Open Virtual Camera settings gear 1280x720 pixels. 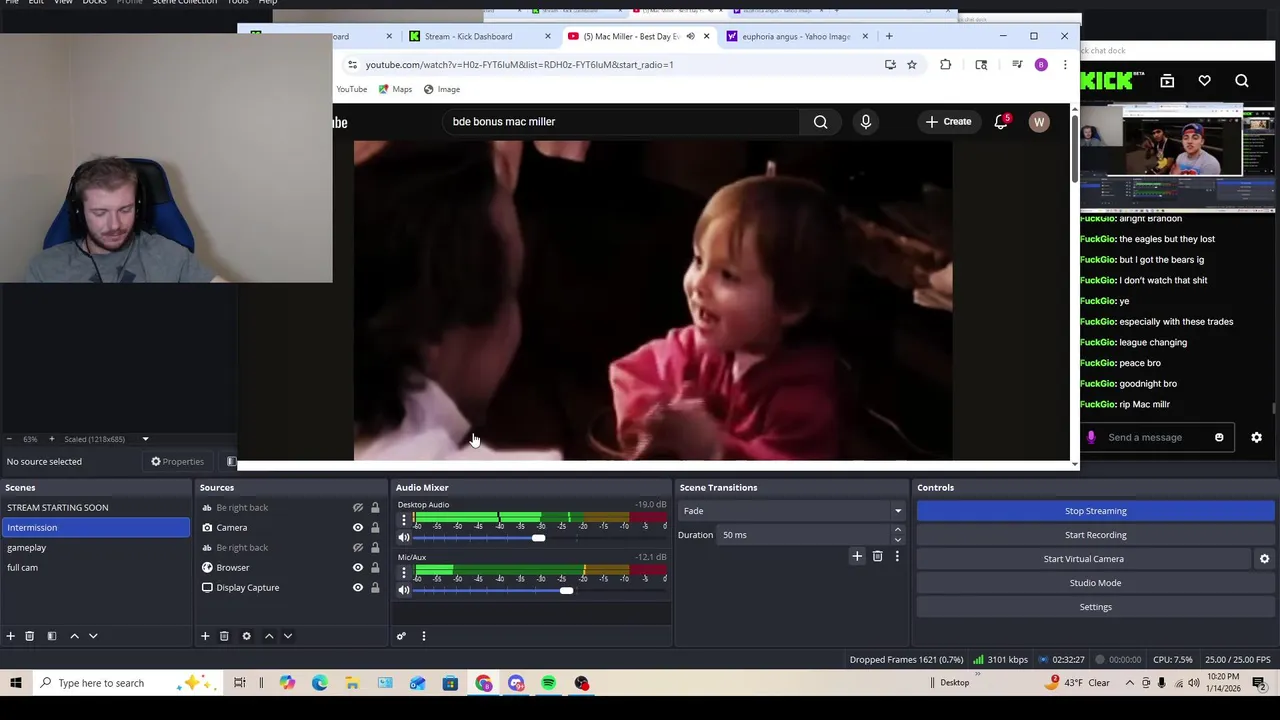(1264, 559)
